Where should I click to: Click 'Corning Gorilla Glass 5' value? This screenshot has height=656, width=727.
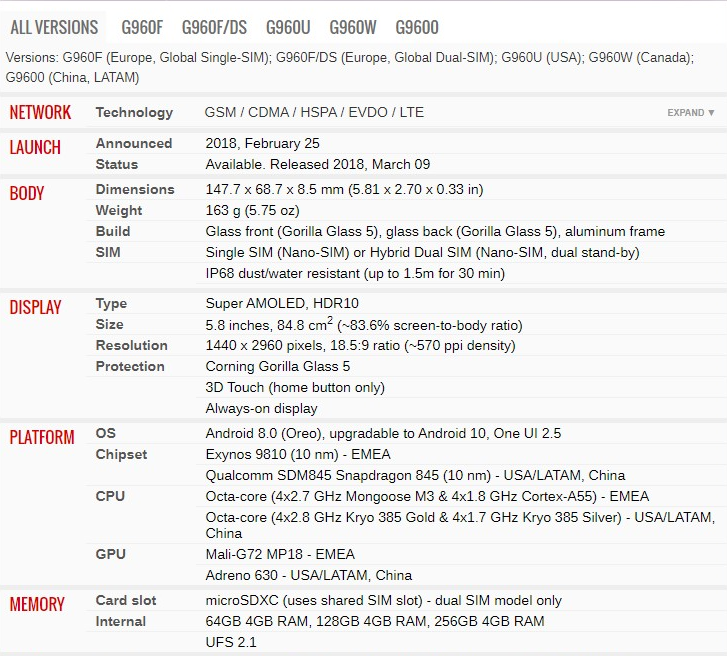tap(278, 366)
